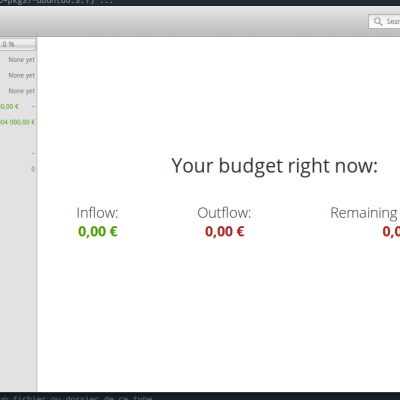
Task: Click the magnifier icon in the search box
Action: point(378,22)
